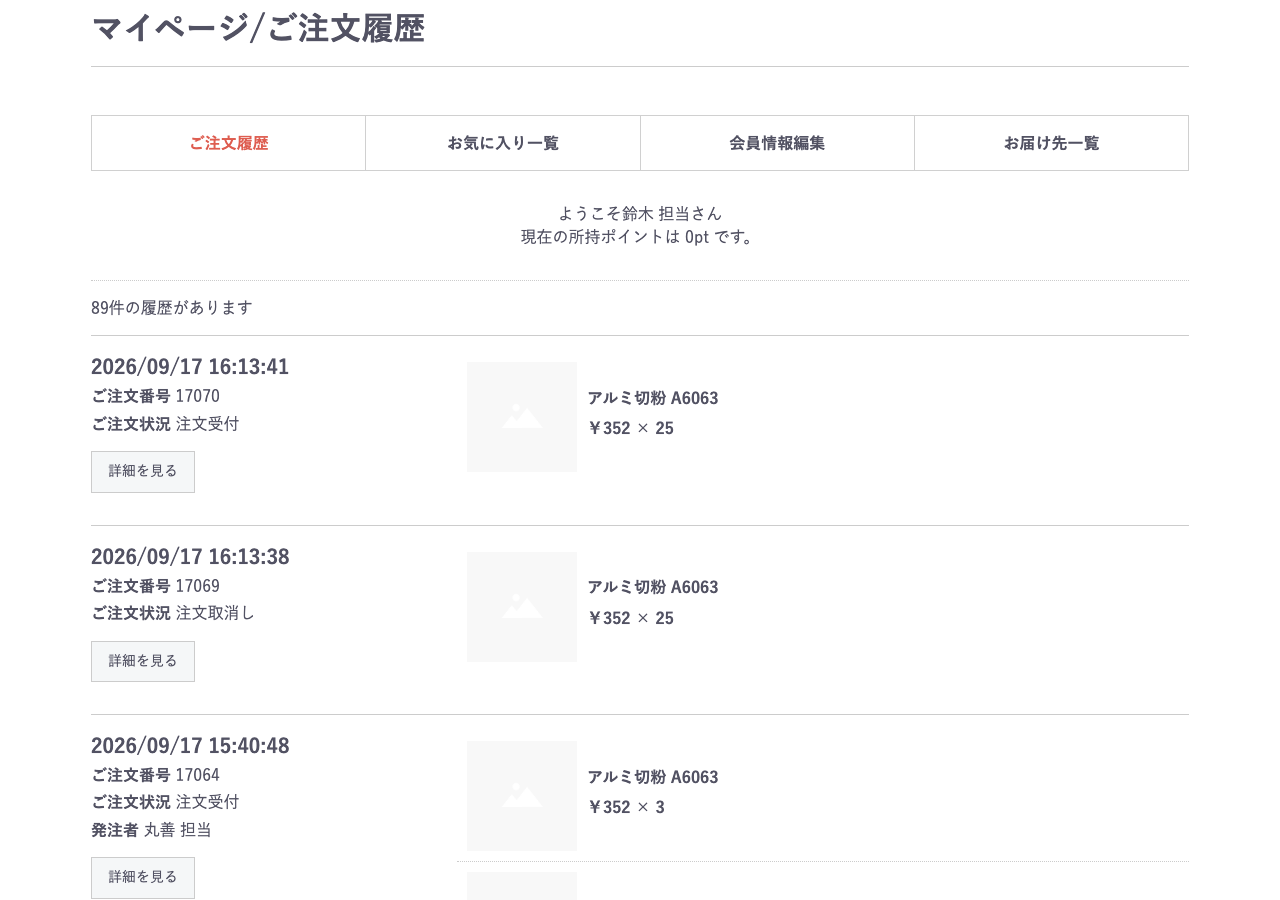Select ご注文番号 17069 line
Image resolution: width=1280 pixels, height=900 pixels.
coord(155,586)
